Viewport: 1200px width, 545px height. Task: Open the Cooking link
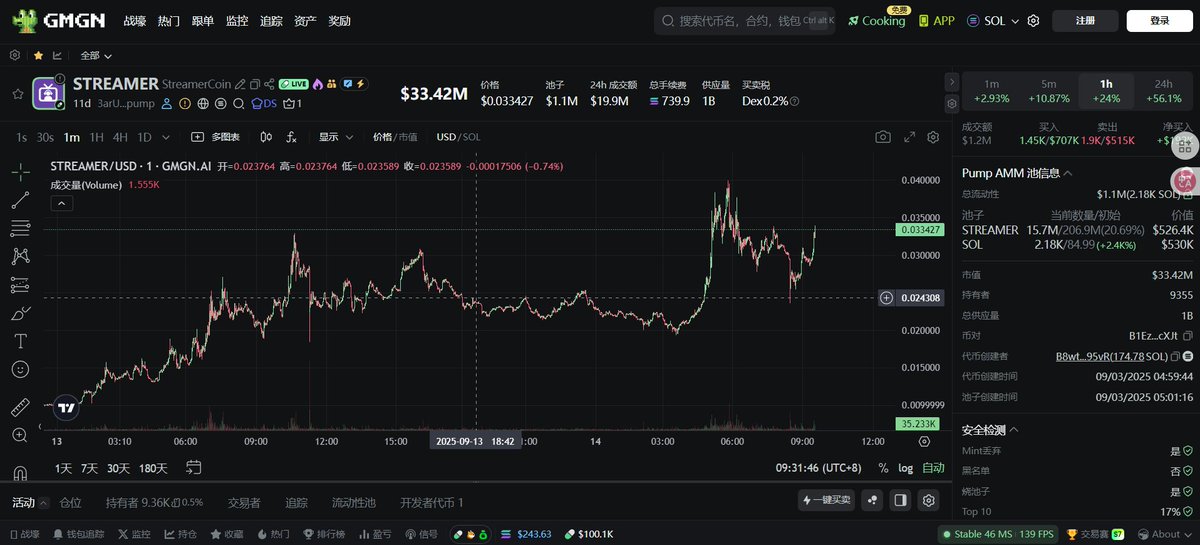[876, 20]
